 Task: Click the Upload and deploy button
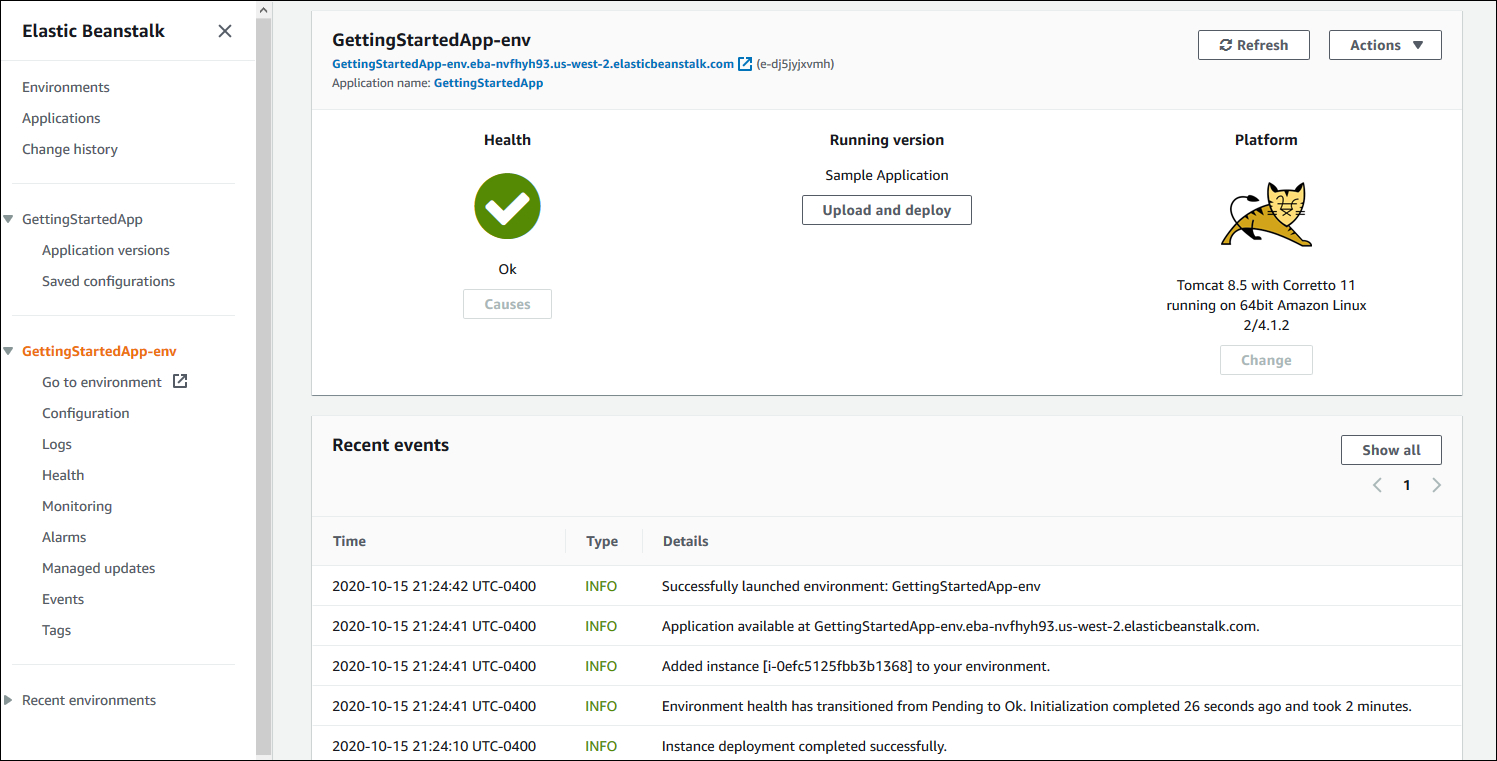(887, 210)
